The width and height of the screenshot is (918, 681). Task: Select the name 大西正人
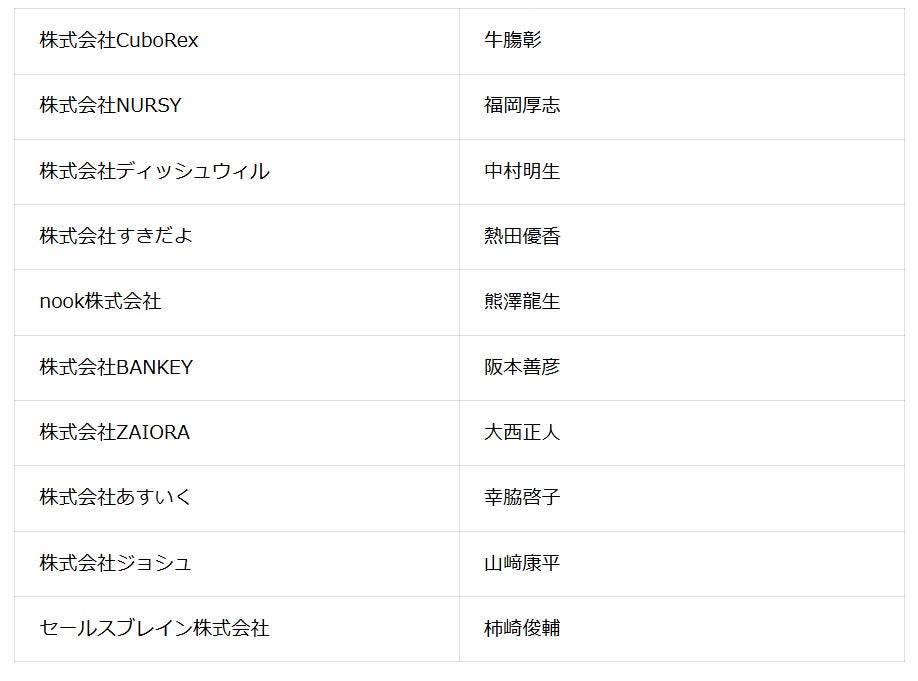(522, 432)
